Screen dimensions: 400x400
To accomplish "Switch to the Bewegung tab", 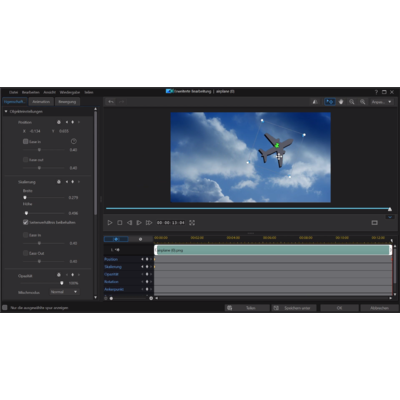I will (67, 102).
